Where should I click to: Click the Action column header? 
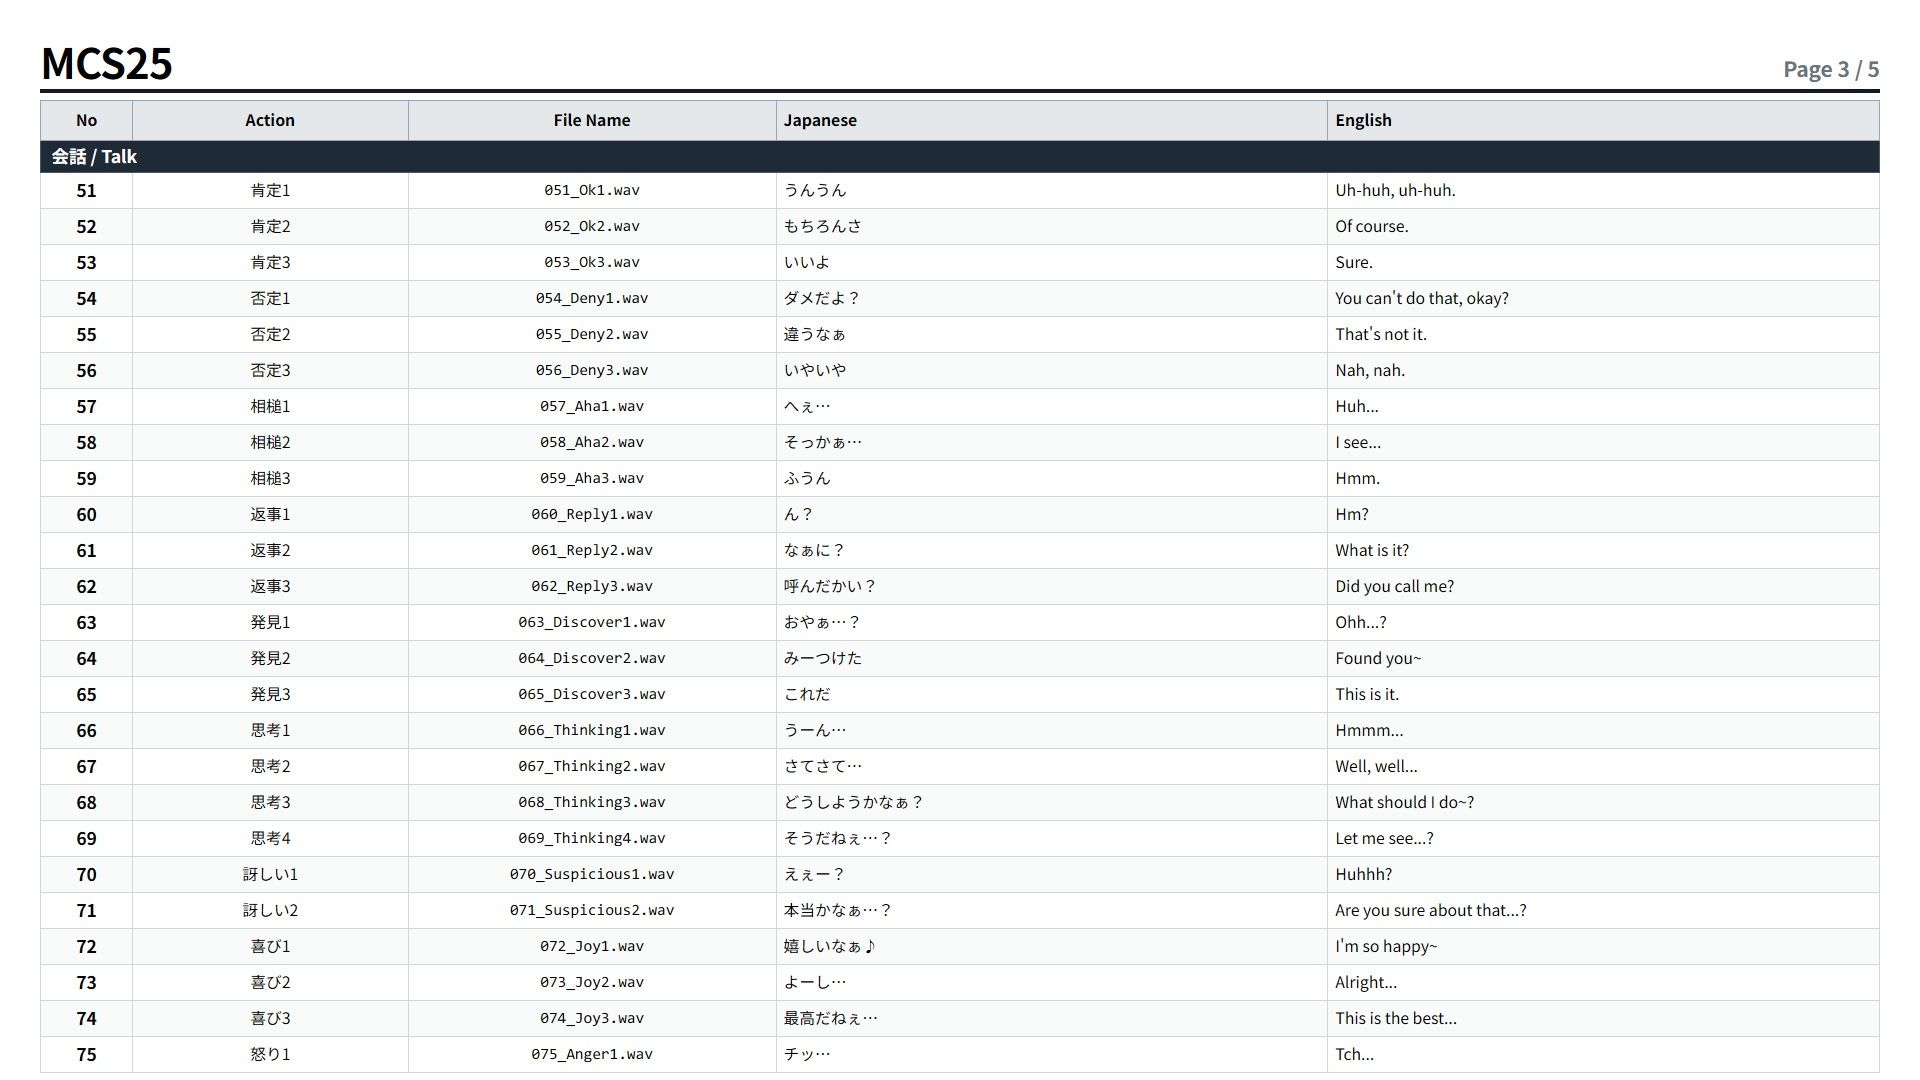(x=270, y=120)
